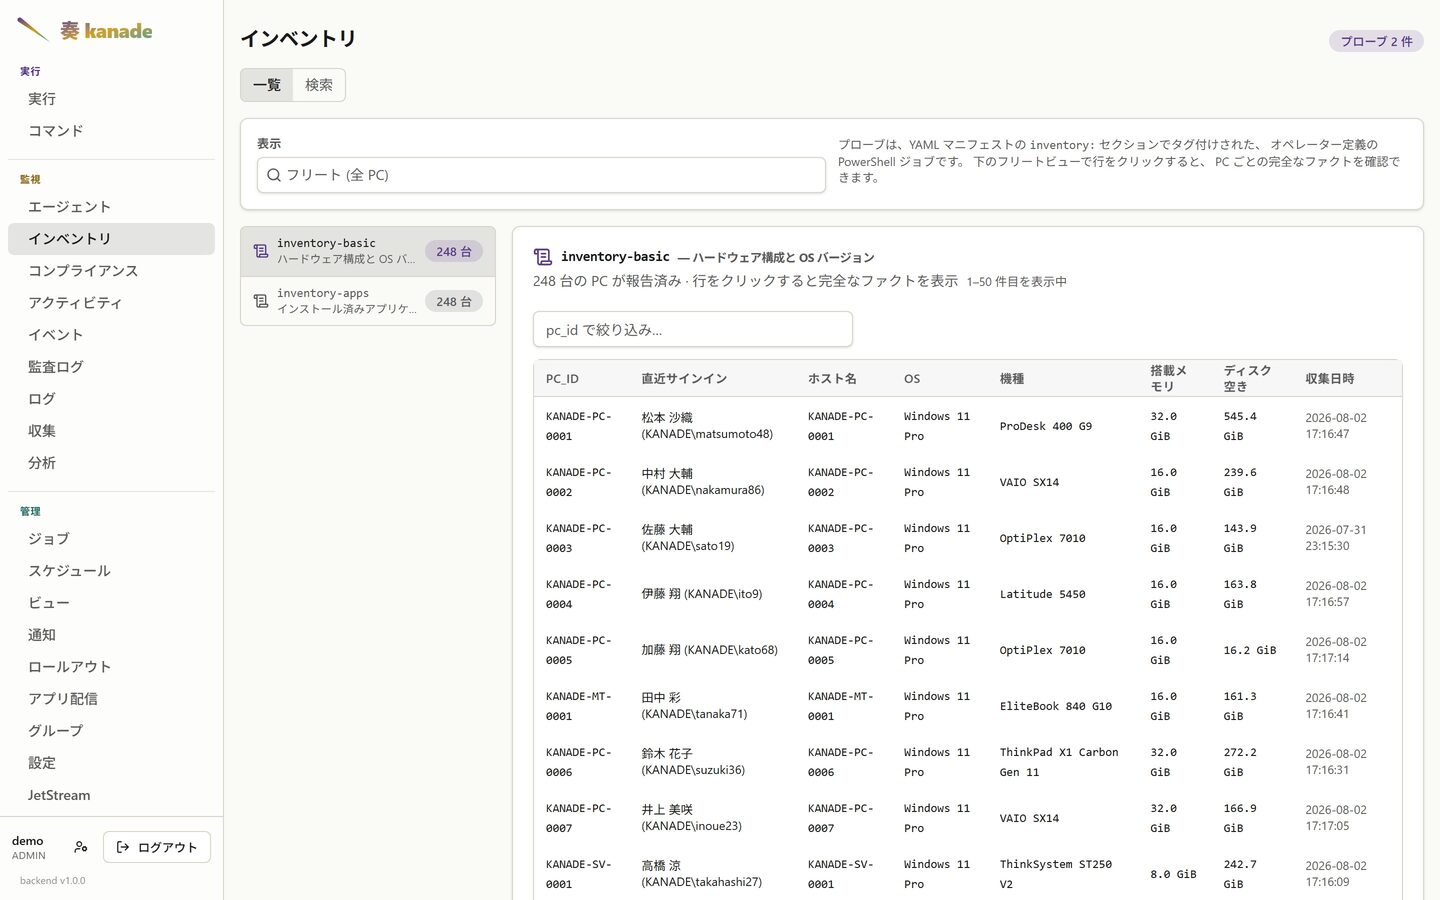Navigate to アプリ配信

point(111,699)
